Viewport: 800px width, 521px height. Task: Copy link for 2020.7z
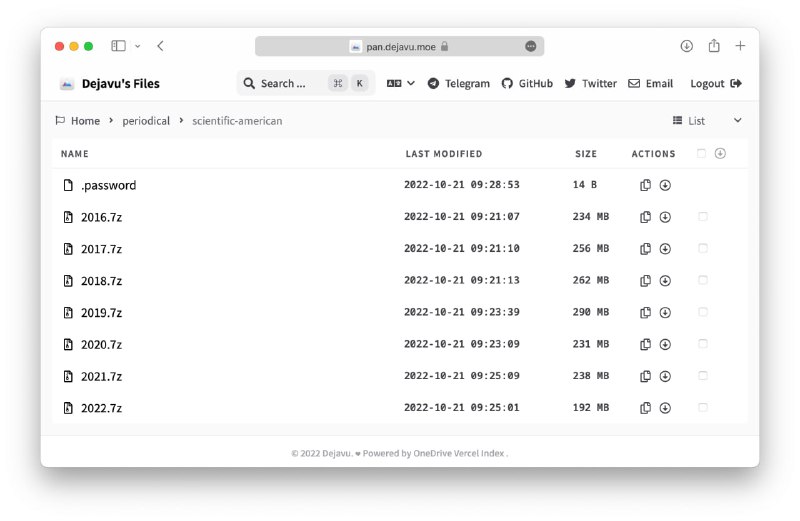pos(645,344)
